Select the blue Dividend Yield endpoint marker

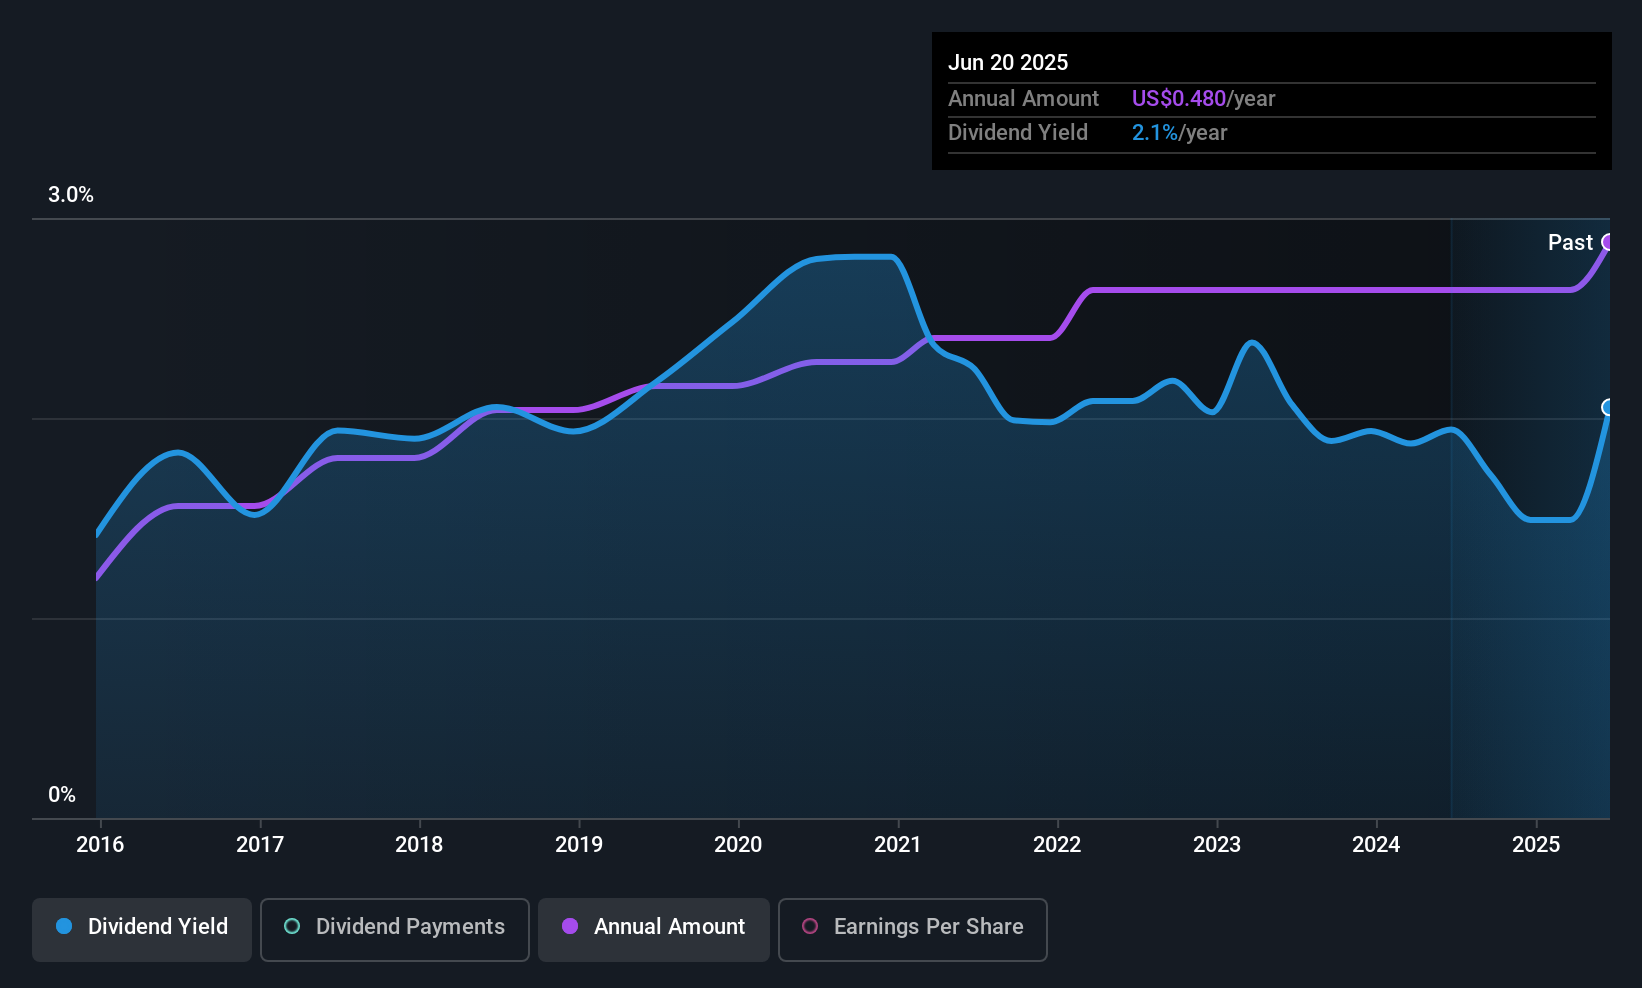click(x=1608, y=407)
